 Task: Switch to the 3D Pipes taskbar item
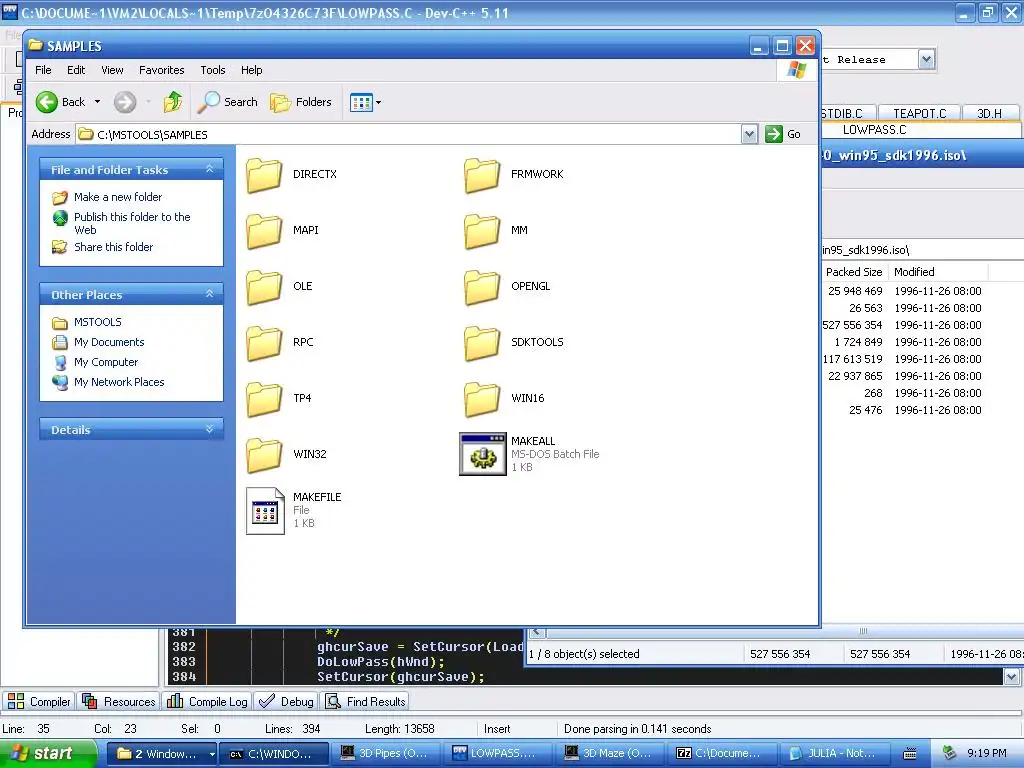tap(386, 754)
